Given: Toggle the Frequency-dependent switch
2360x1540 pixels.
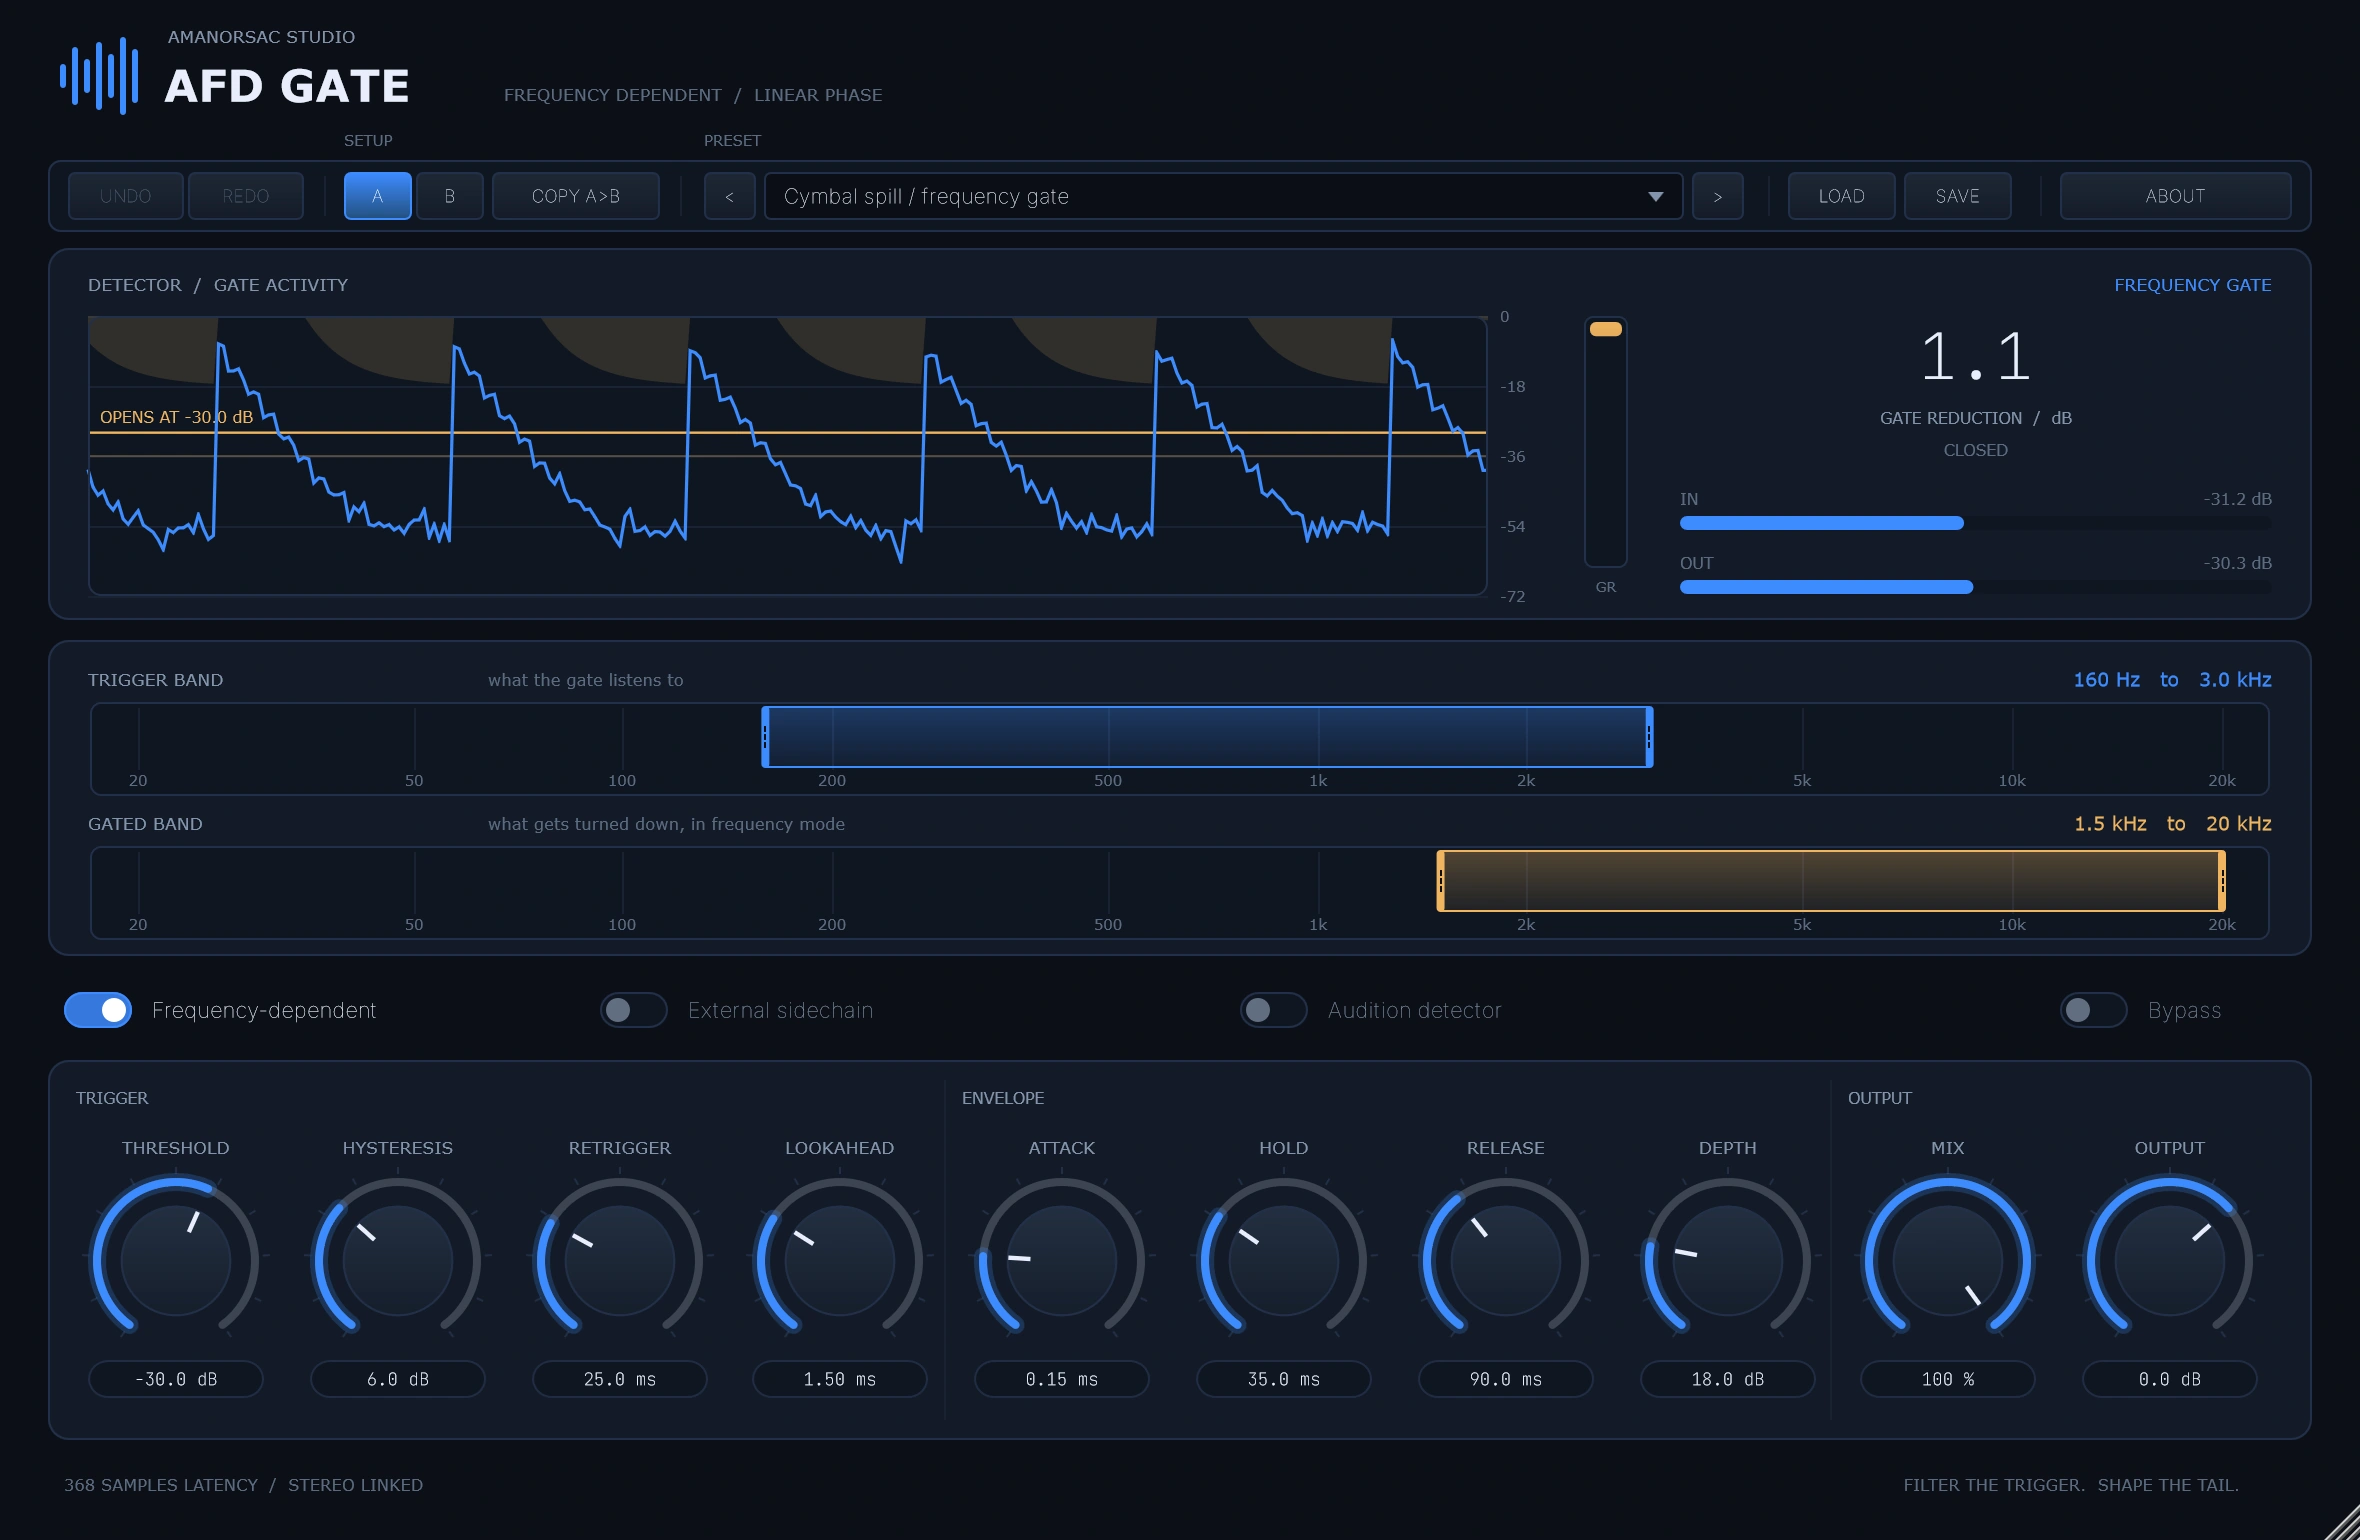Looking at the screenshot, I should (x=98, y=1010).
